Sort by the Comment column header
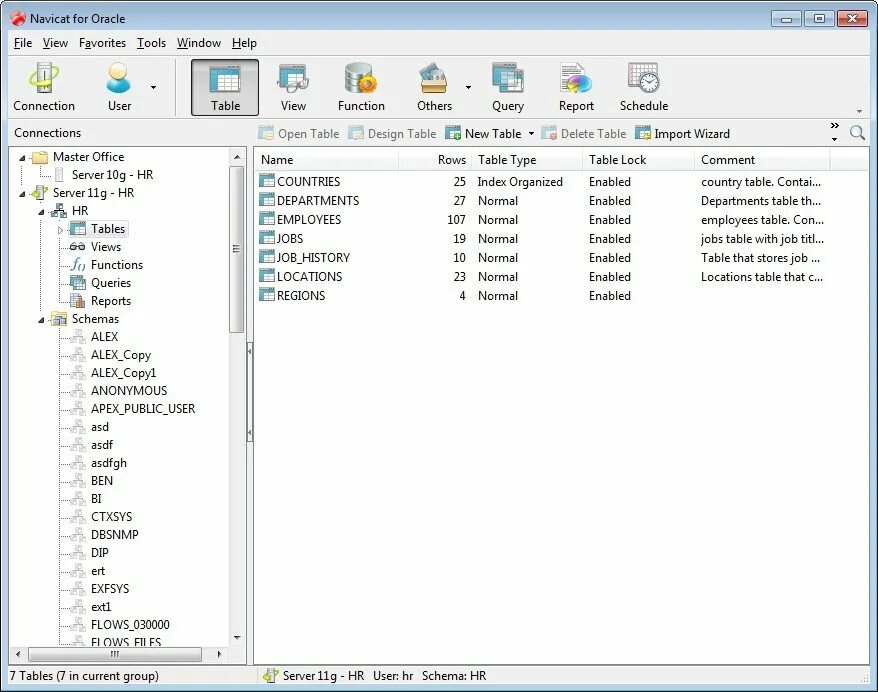Screen dimensions: 878x692 (x=762, y=160)
